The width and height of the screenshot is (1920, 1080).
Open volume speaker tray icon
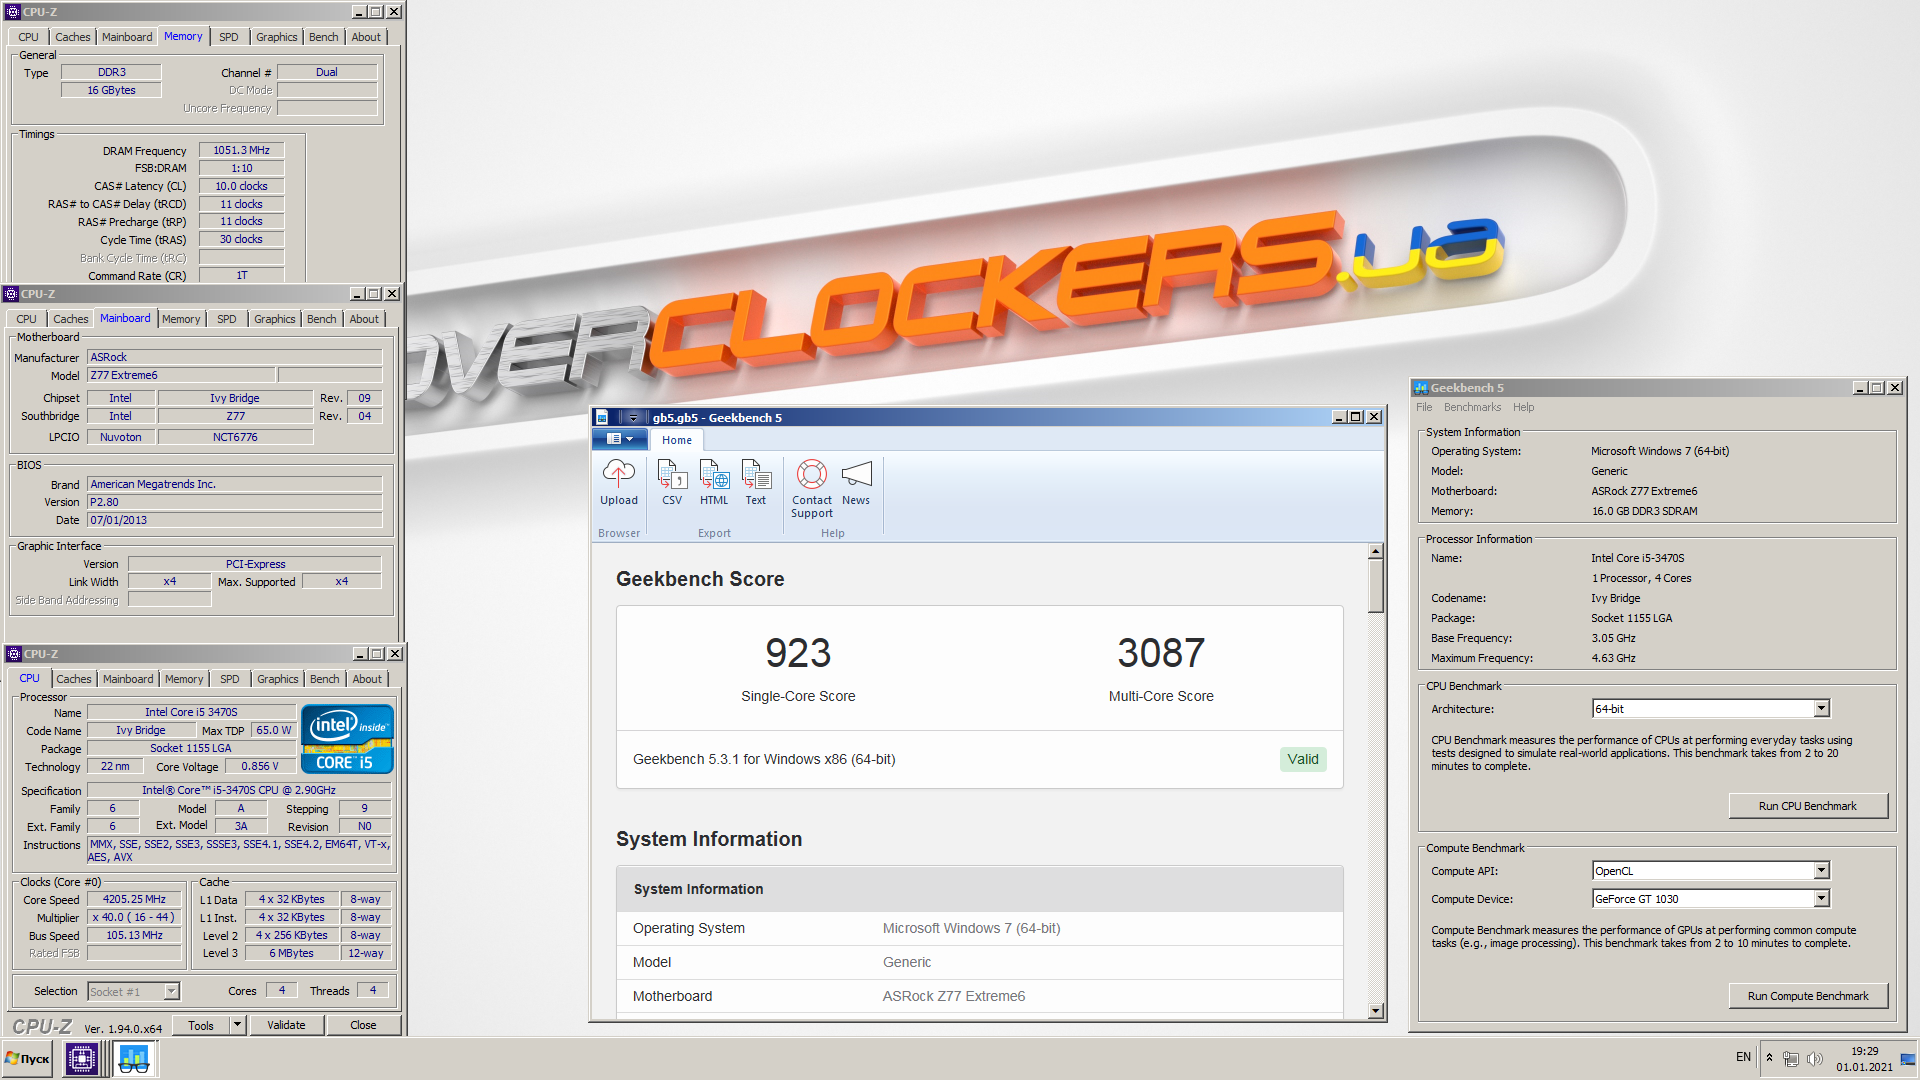pyautogui.click(x=1815, y=1058)
